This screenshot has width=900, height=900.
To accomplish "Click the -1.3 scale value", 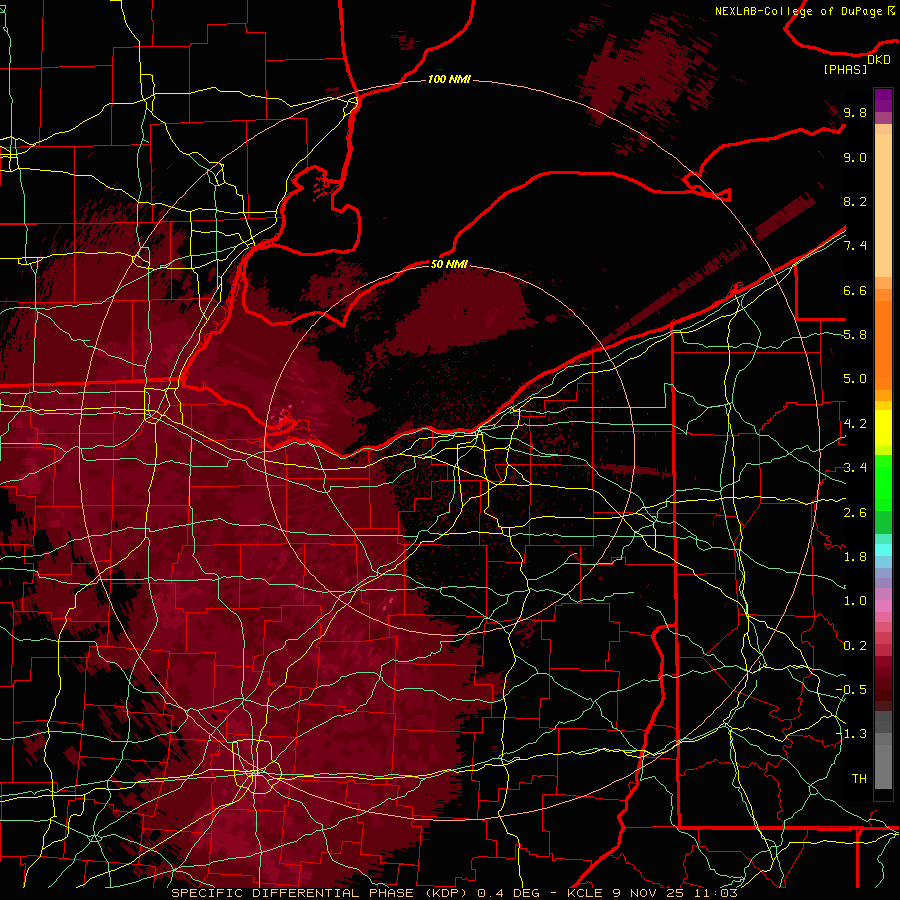I will [x=851, y=734].
